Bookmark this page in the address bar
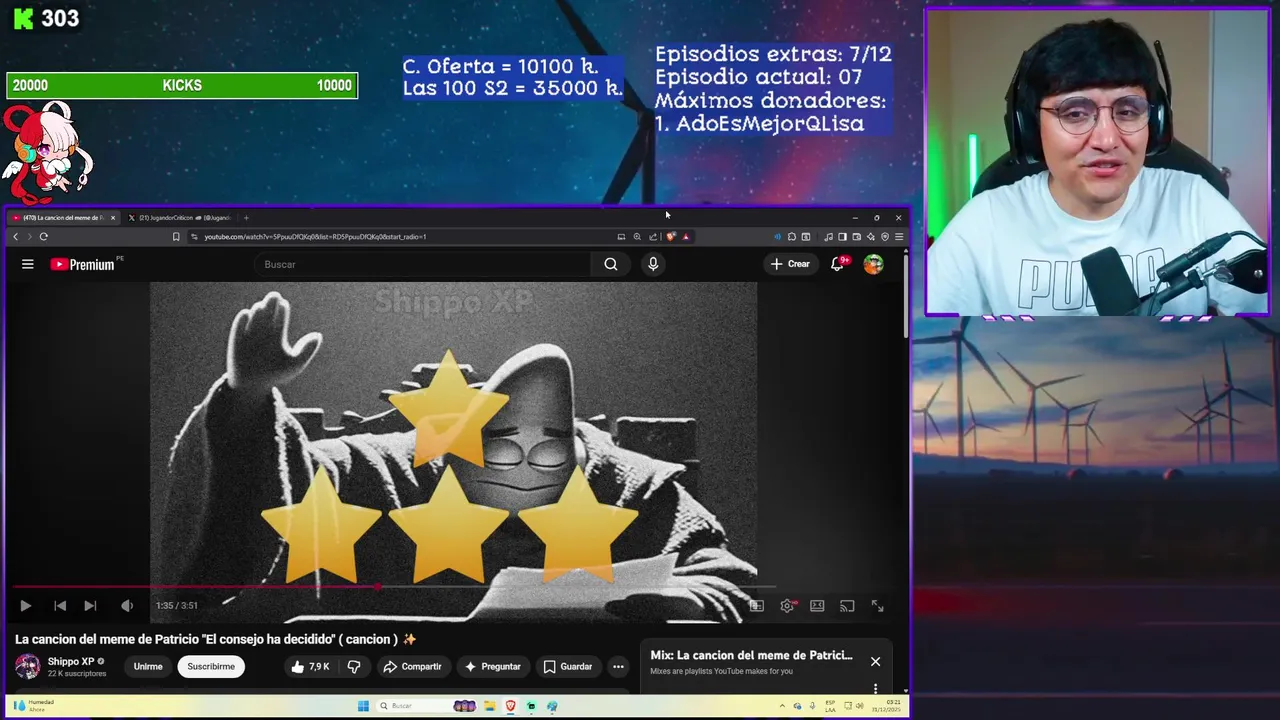Image resolution: width=1280 pixels, height=720 pixels. tap(176, 237)
